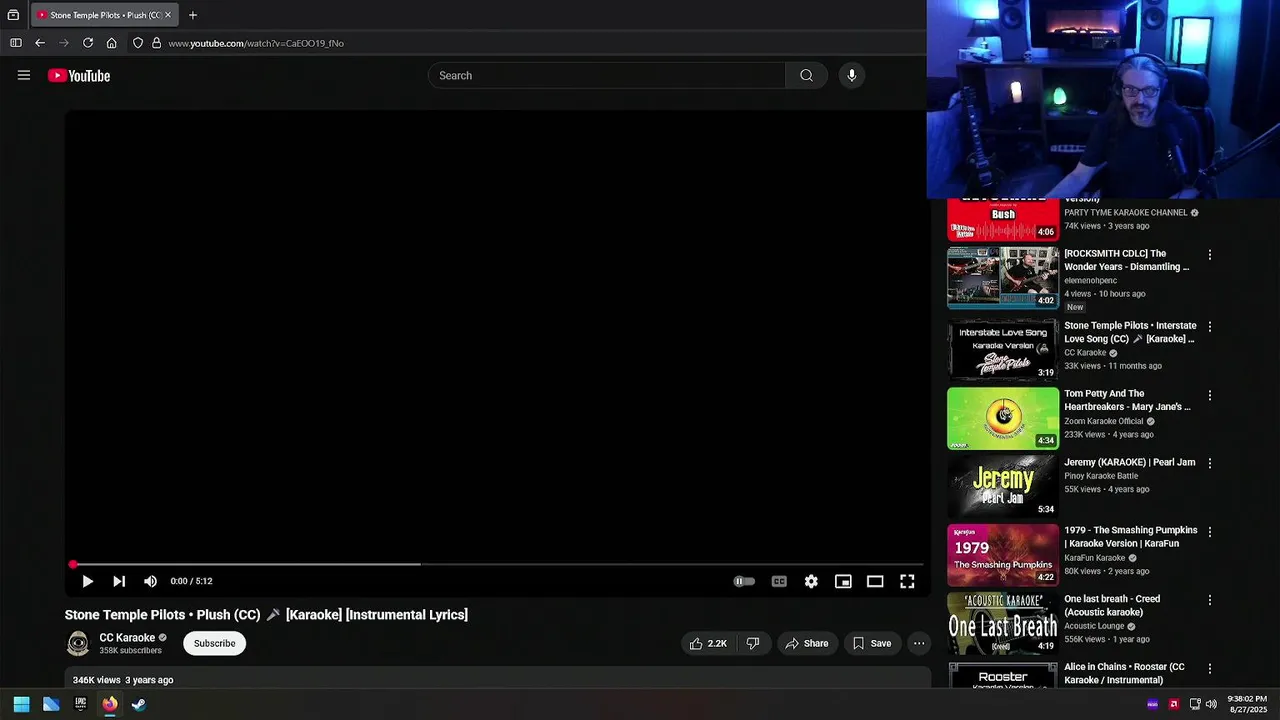Toggle closed captions on the player
1280x720 pixels.
(779, 581)
